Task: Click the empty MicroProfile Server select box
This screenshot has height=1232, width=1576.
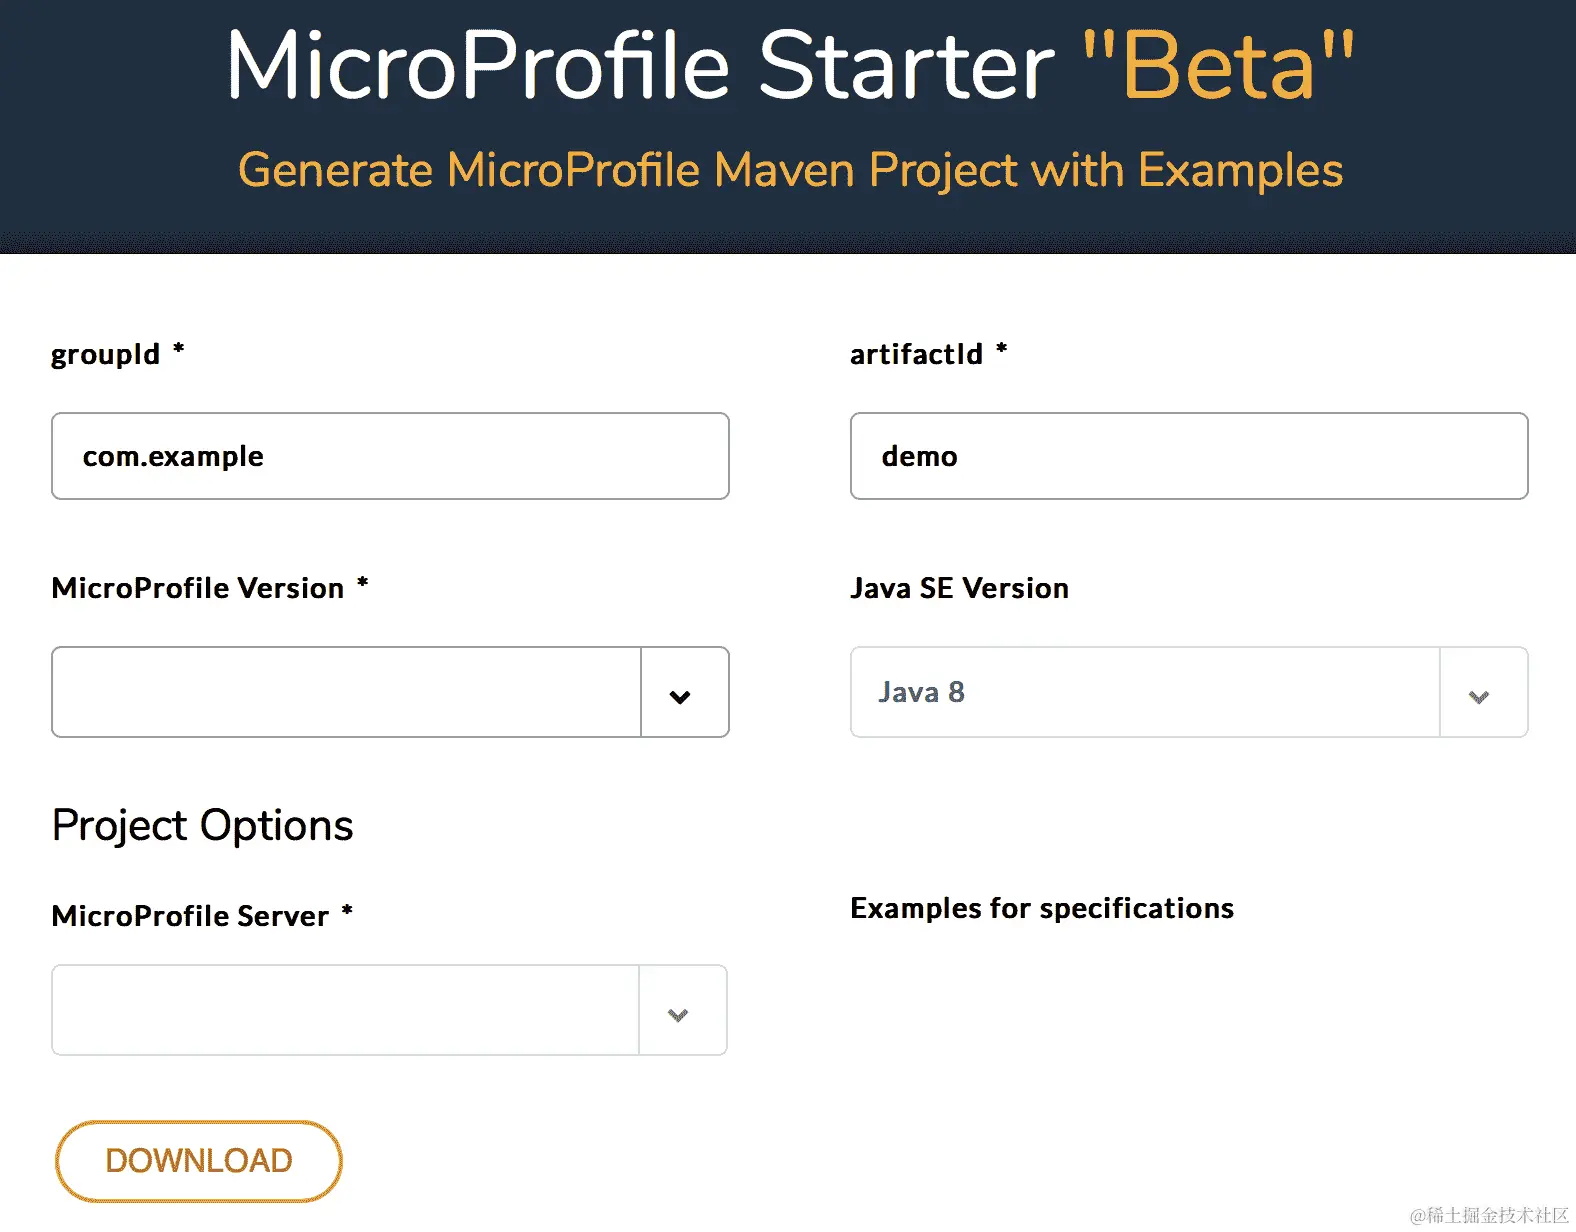Action: [x=345, y=1010]
